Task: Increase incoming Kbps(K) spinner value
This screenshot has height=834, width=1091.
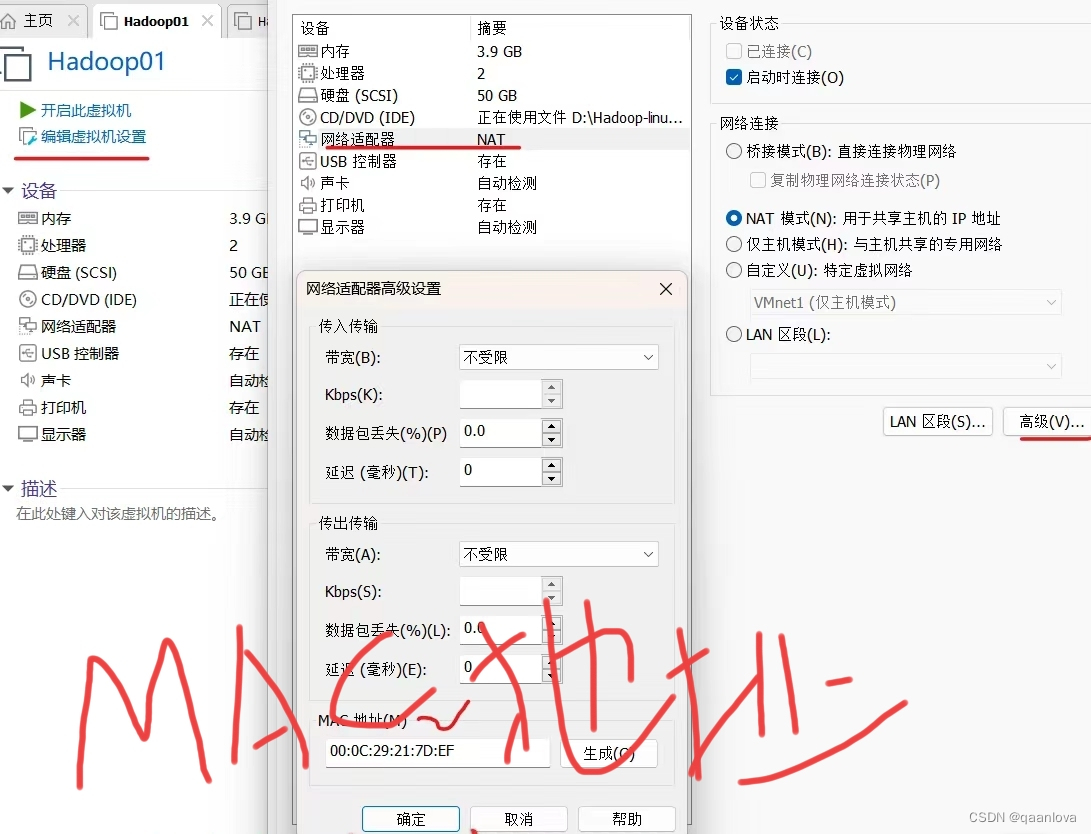Action: click(551, 387)
